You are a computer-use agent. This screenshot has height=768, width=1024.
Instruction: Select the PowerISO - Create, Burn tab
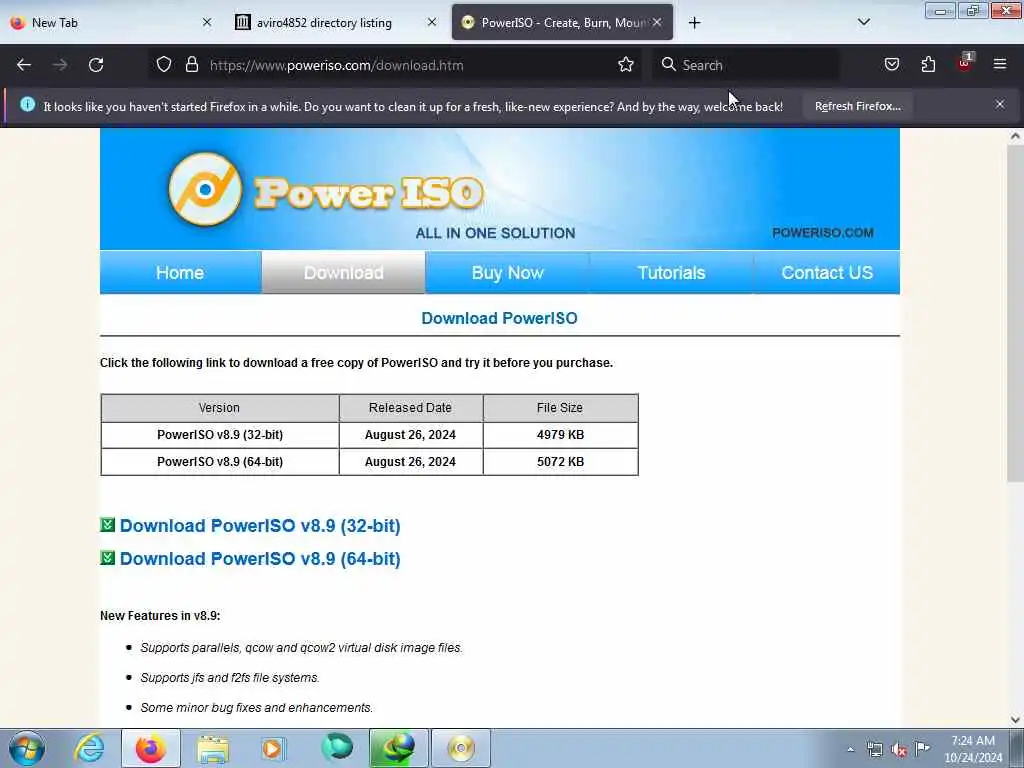(x=562, y=23)
